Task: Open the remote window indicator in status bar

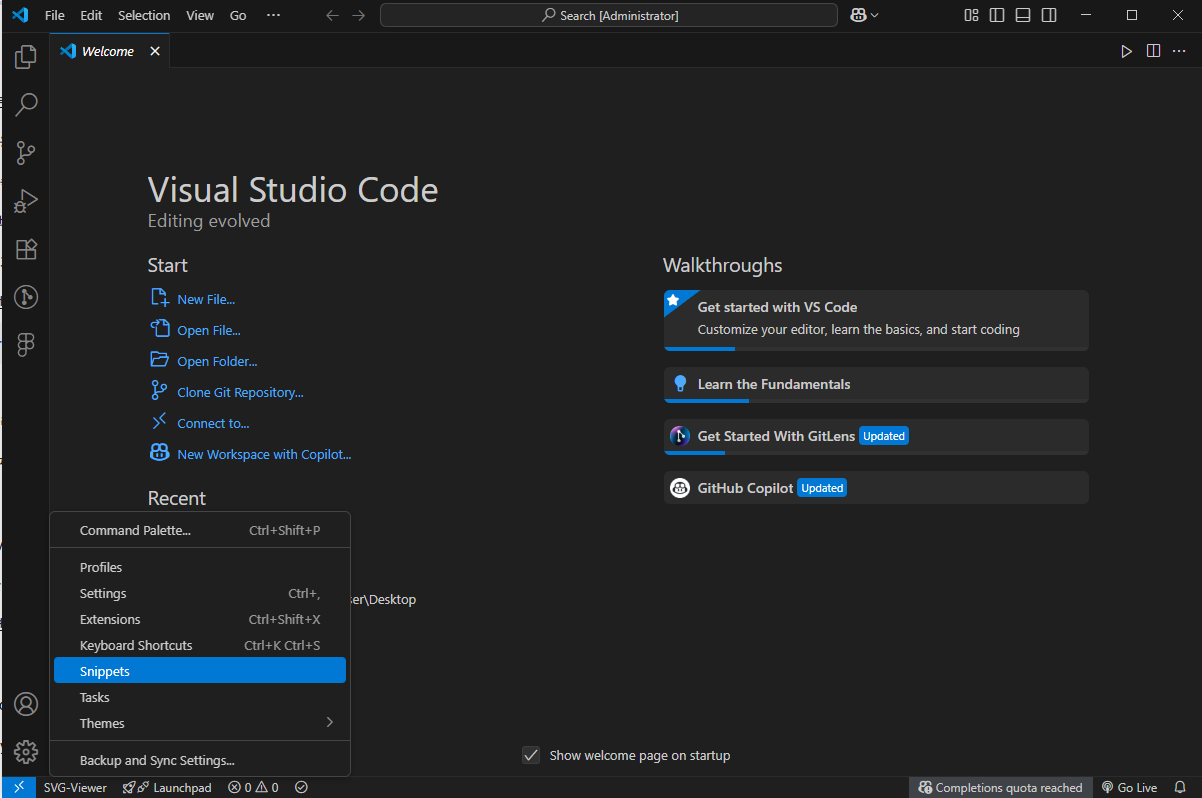Action: [18, 787]
